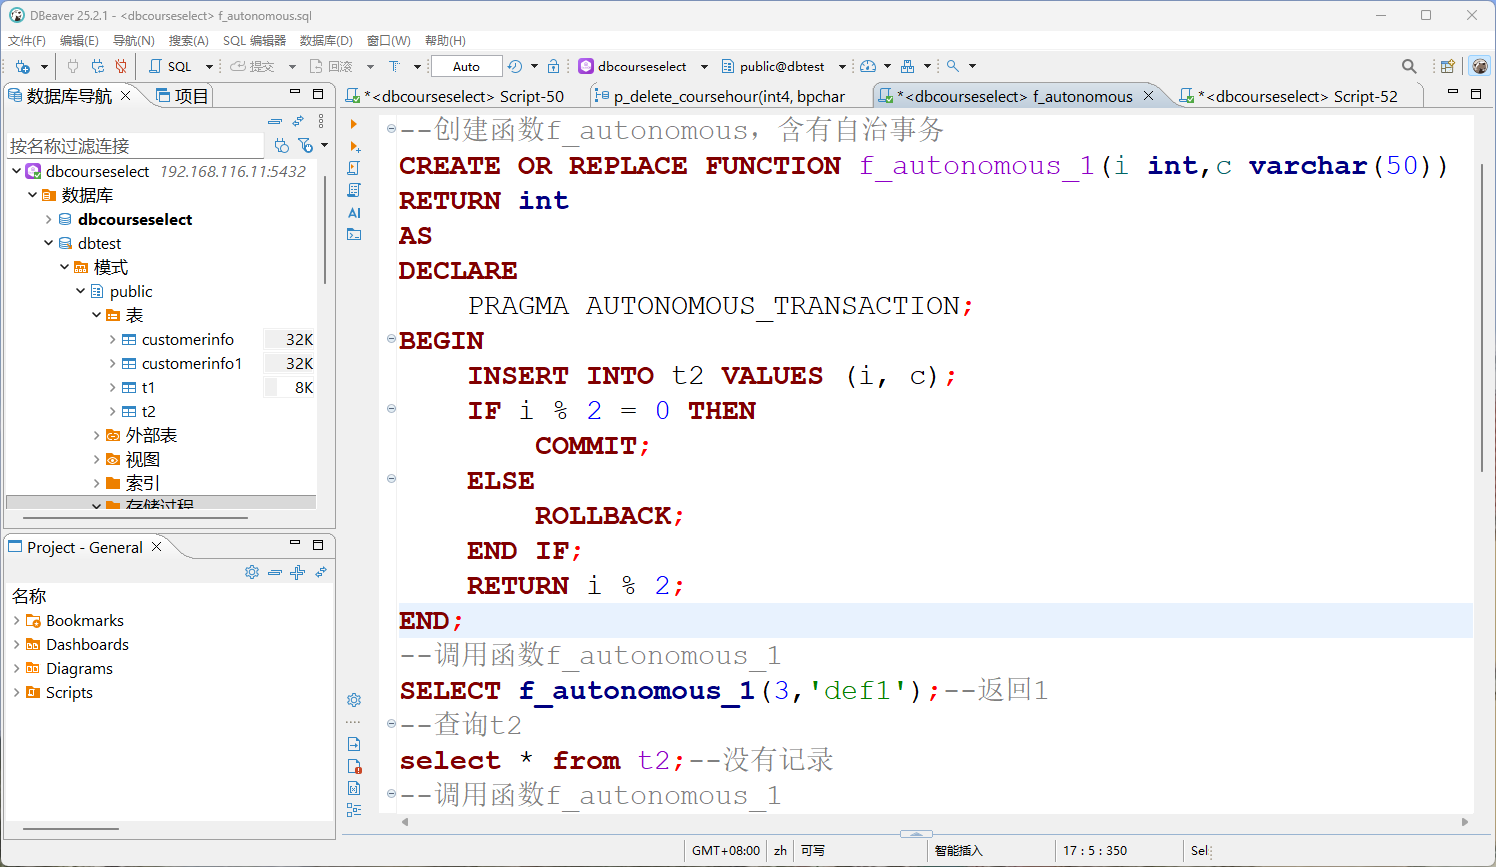Close the f_autonomous editor tab
This screenshot has height=867, width=1496.
pos(1149,96)
